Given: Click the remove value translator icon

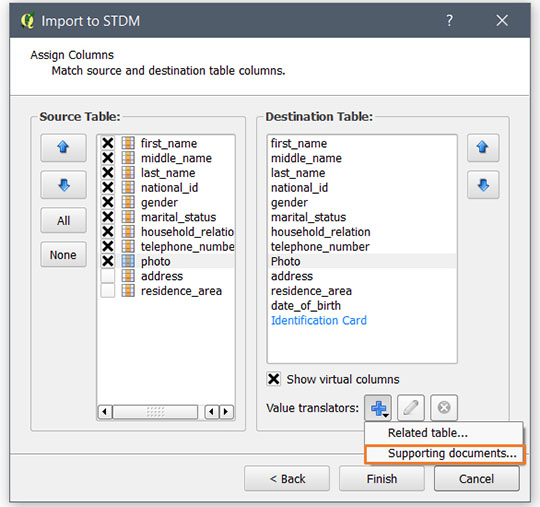Looking at the screenshot, I should (444, 408).
